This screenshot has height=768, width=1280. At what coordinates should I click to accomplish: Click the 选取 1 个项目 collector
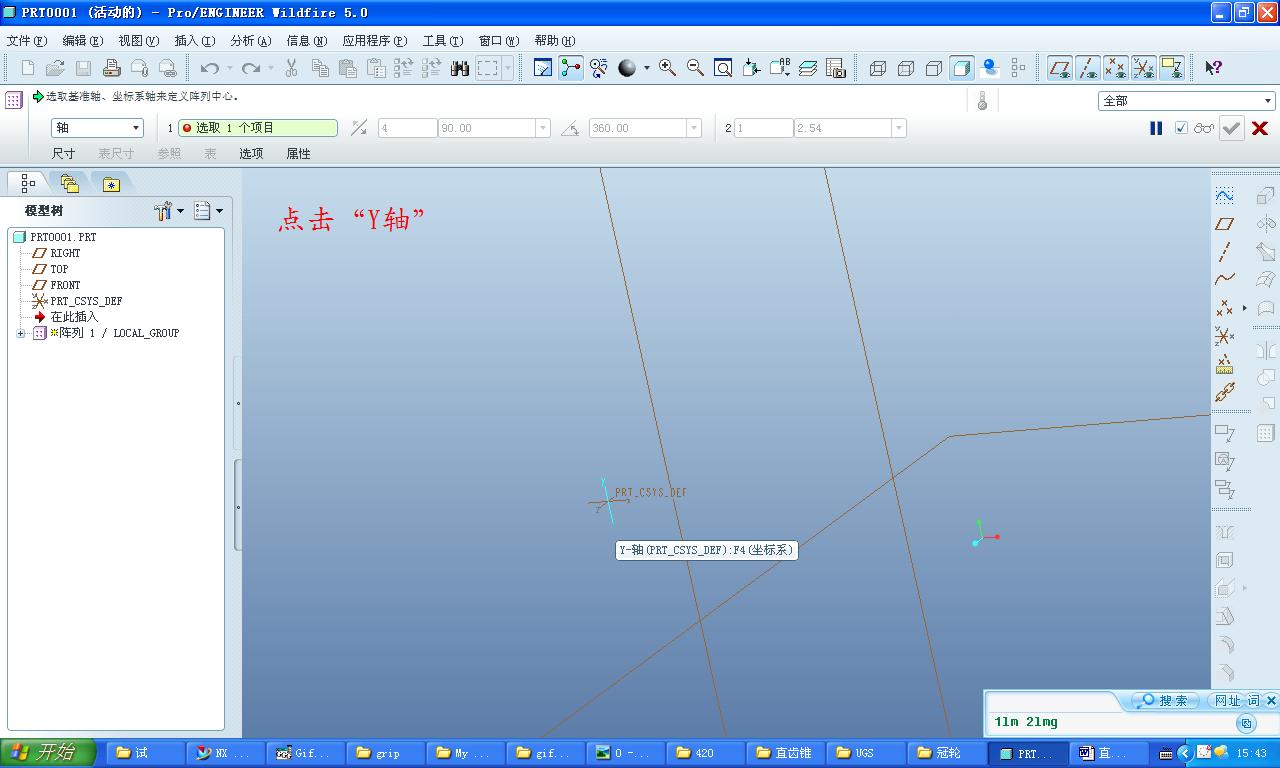click(x=258, y=128)
